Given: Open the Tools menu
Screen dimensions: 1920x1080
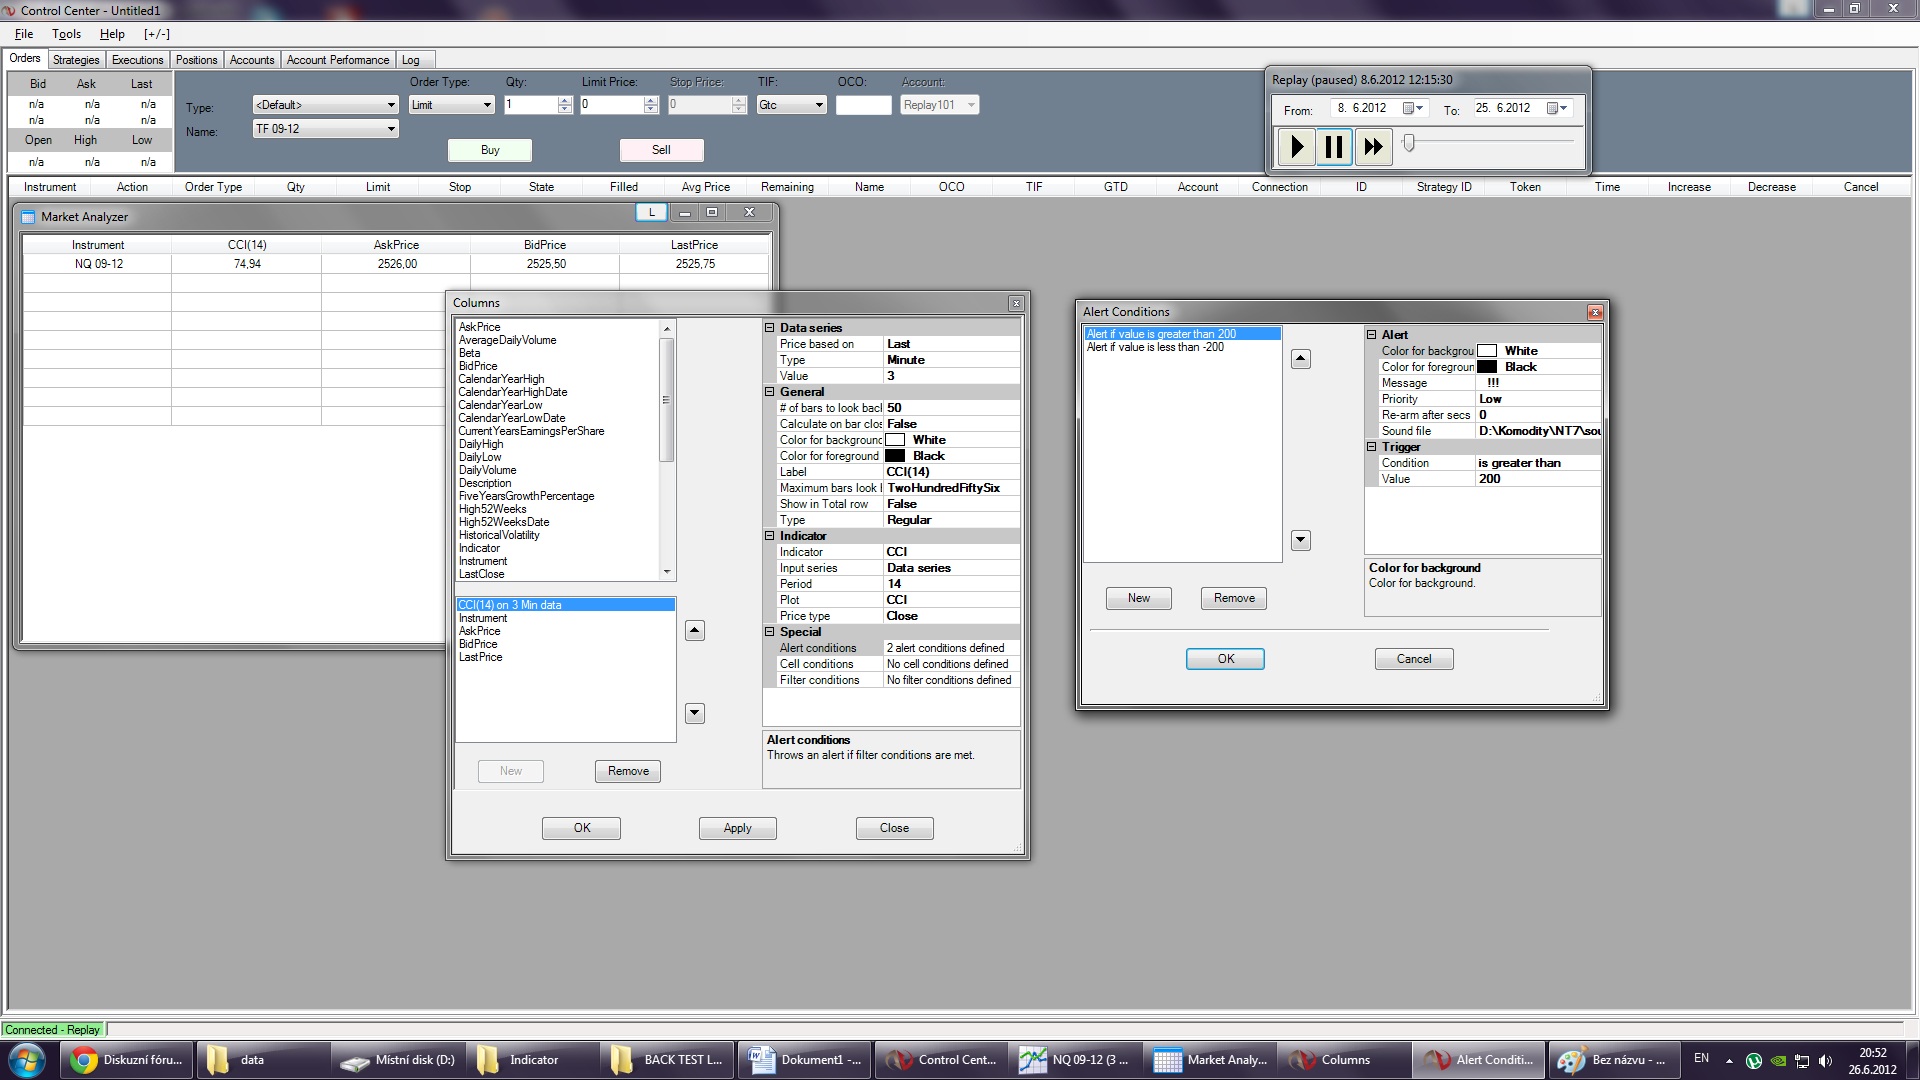Looking at the screenshot, I should [66, 34].
